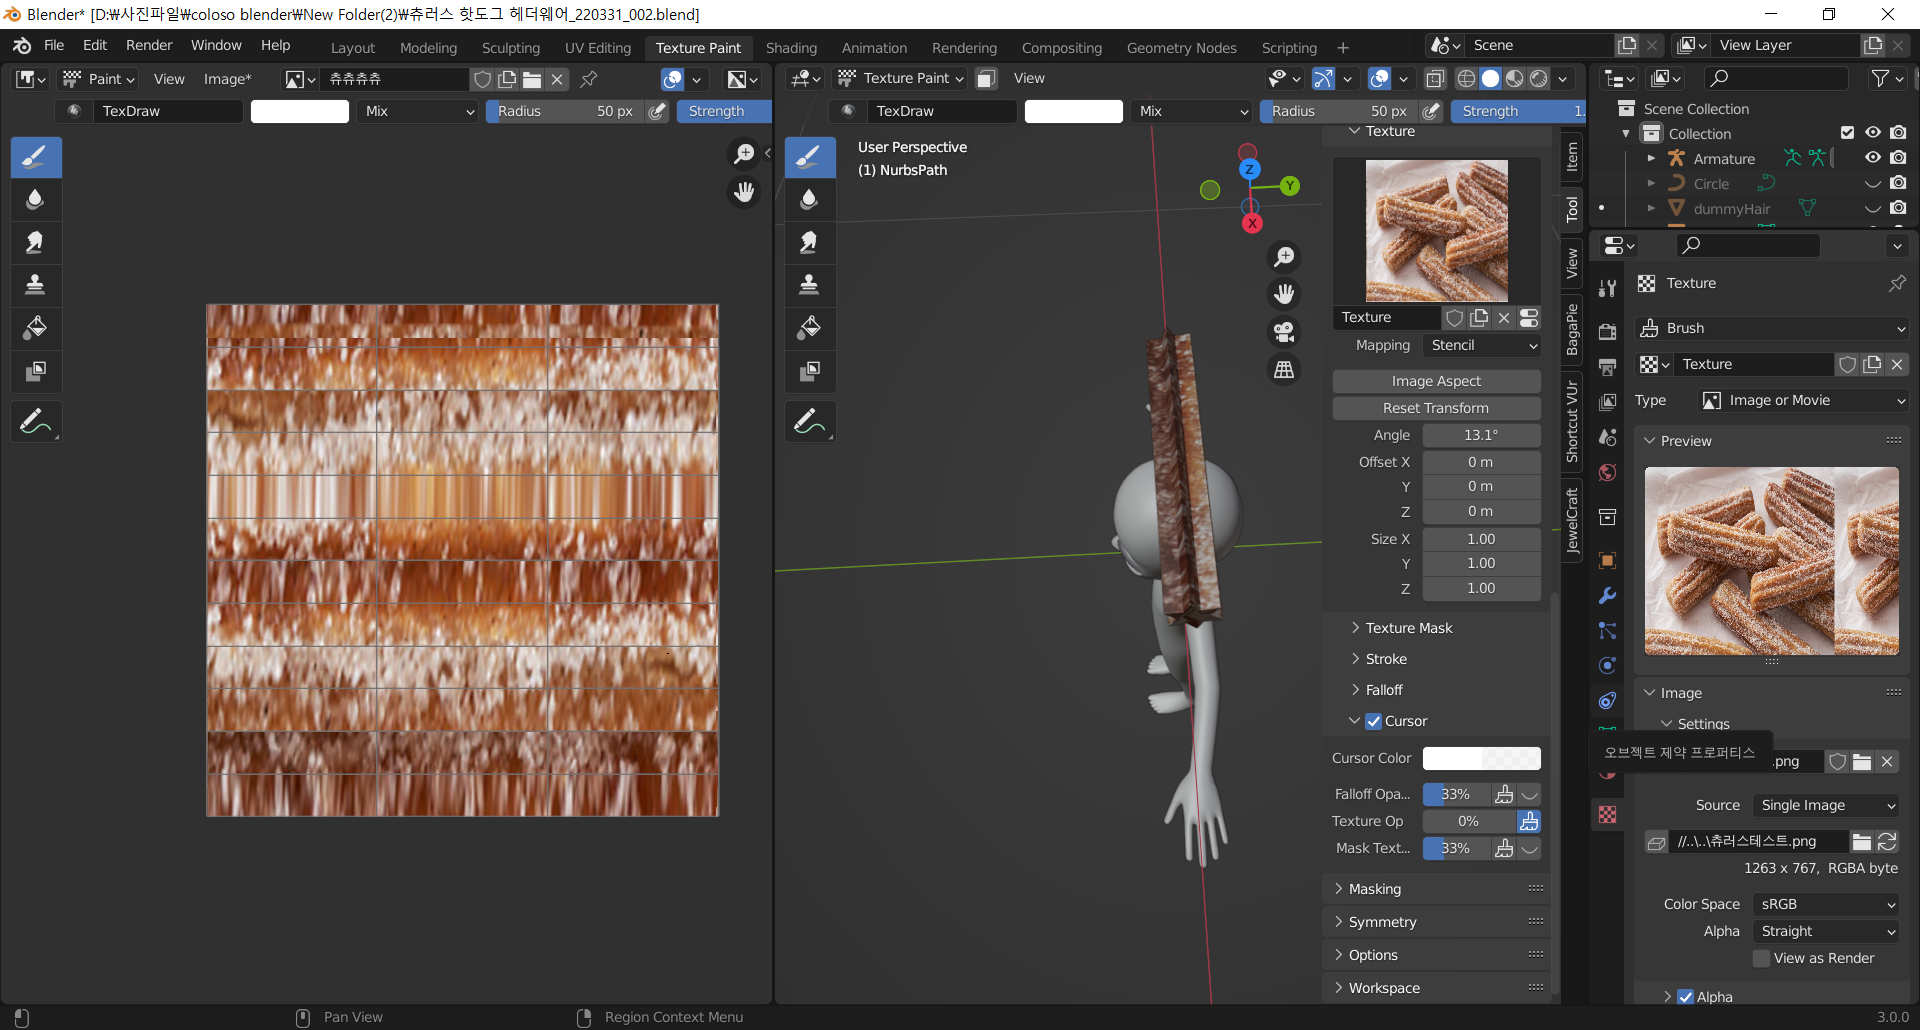This screenshot has height=1030, width=1920.
Task: Select Draw brush tool in image editor
Action: pos(36,157)
